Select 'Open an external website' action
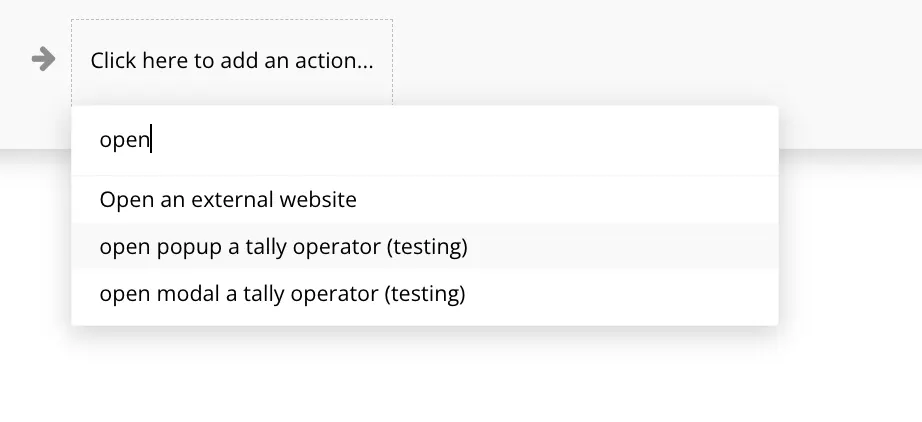This screenshot has height=422, width=922. coord(228,199)
